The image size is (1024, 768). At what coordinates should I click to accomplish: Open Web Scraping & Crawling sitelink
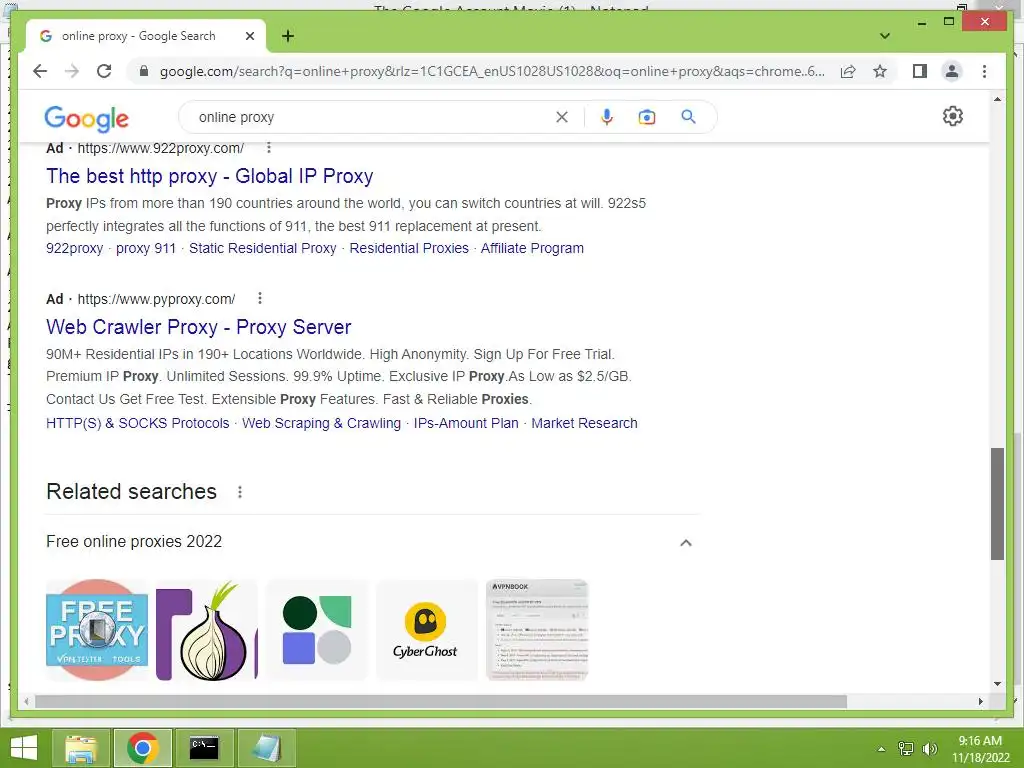pos(321,423)
